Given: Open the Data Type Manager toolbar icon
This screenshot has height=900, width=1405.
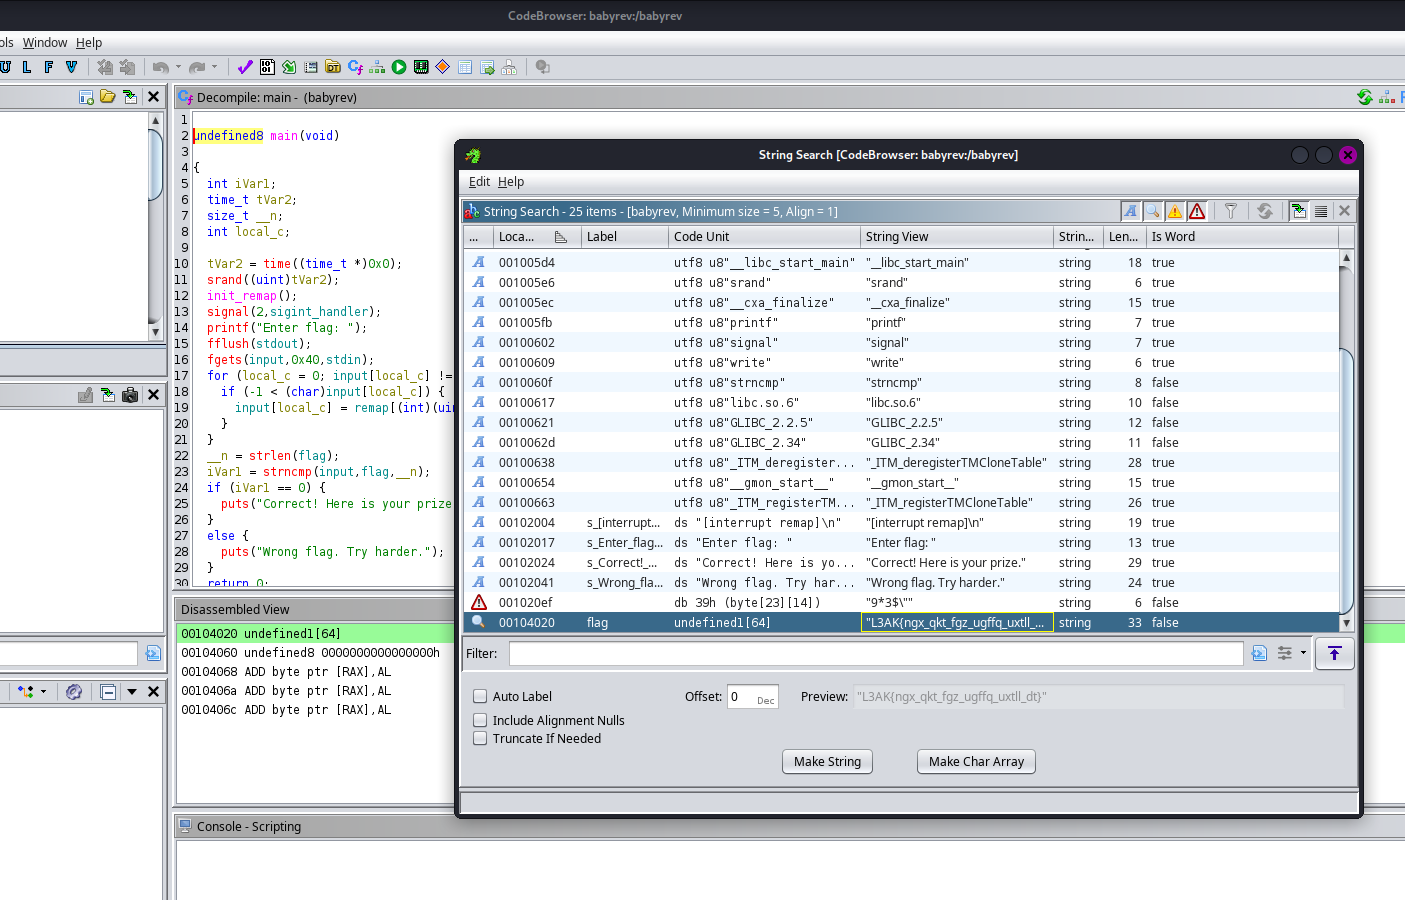Looking at the screenshot, I should [333, 67].
